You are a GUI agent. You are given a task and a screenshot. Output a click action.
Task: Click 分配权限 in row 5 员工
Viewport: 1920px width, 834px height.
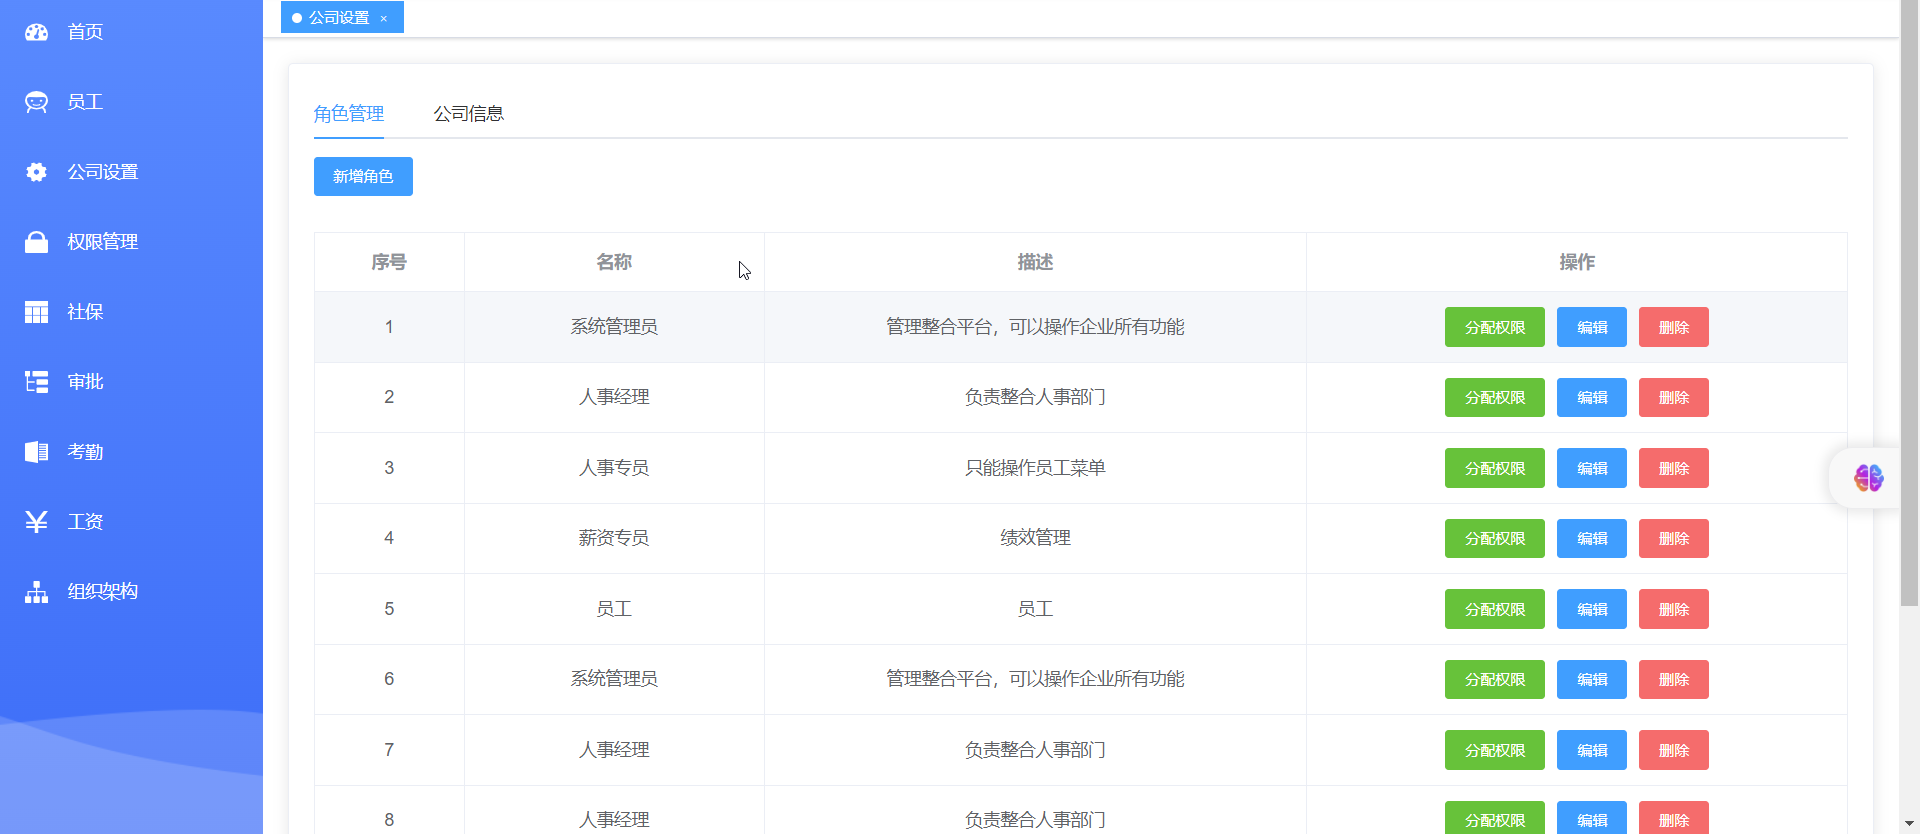1495,609
